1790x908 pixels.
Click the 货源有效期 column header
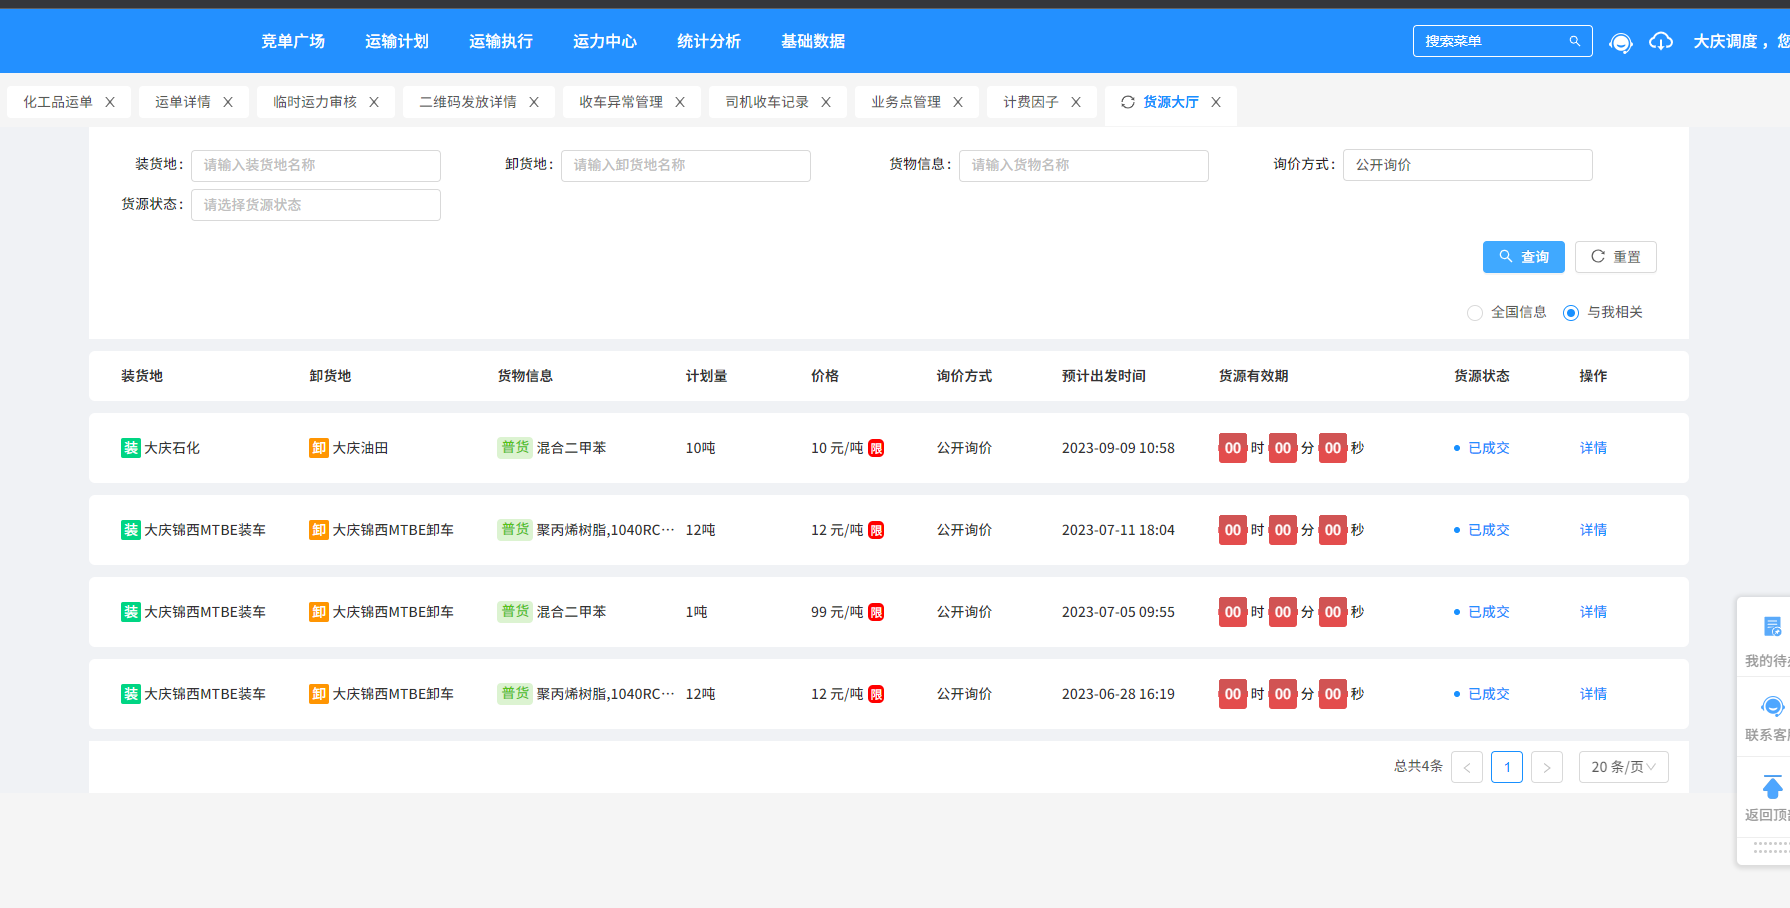click(1253, 376)
